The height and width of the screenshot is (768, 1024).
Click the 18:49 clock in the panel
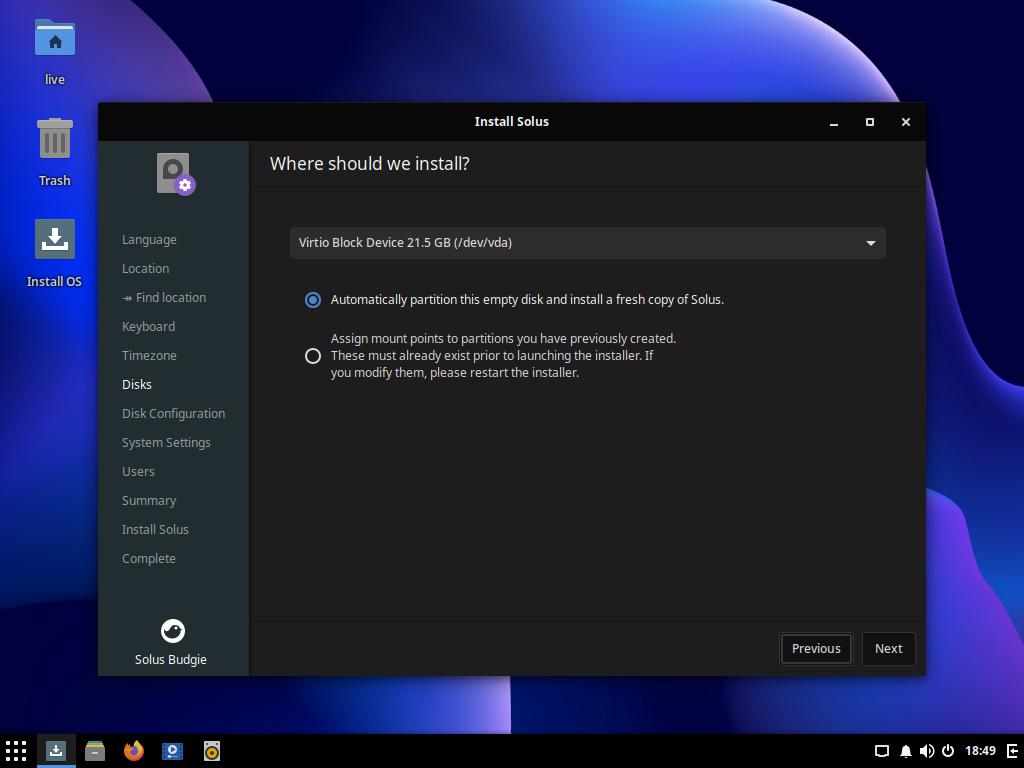coord(980,751)
